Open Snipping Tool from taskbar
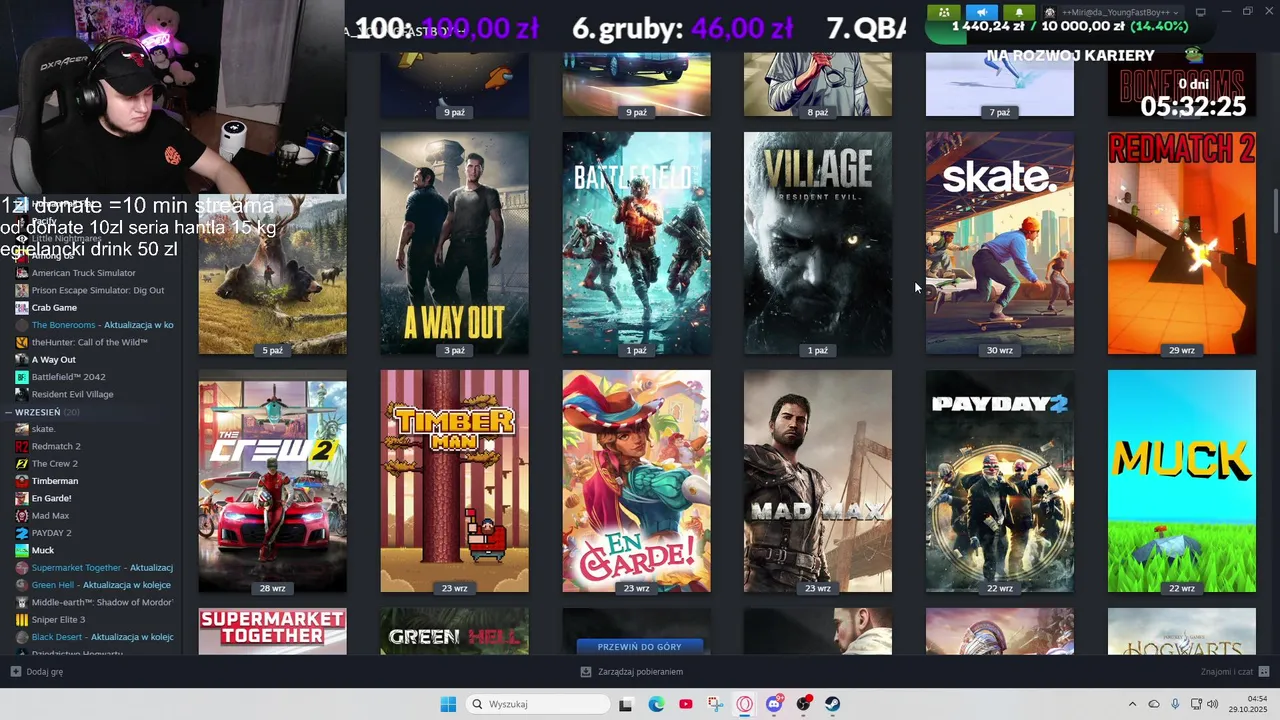The height and width of the screenshot is (720, 1280). click(x=715, y=704)
